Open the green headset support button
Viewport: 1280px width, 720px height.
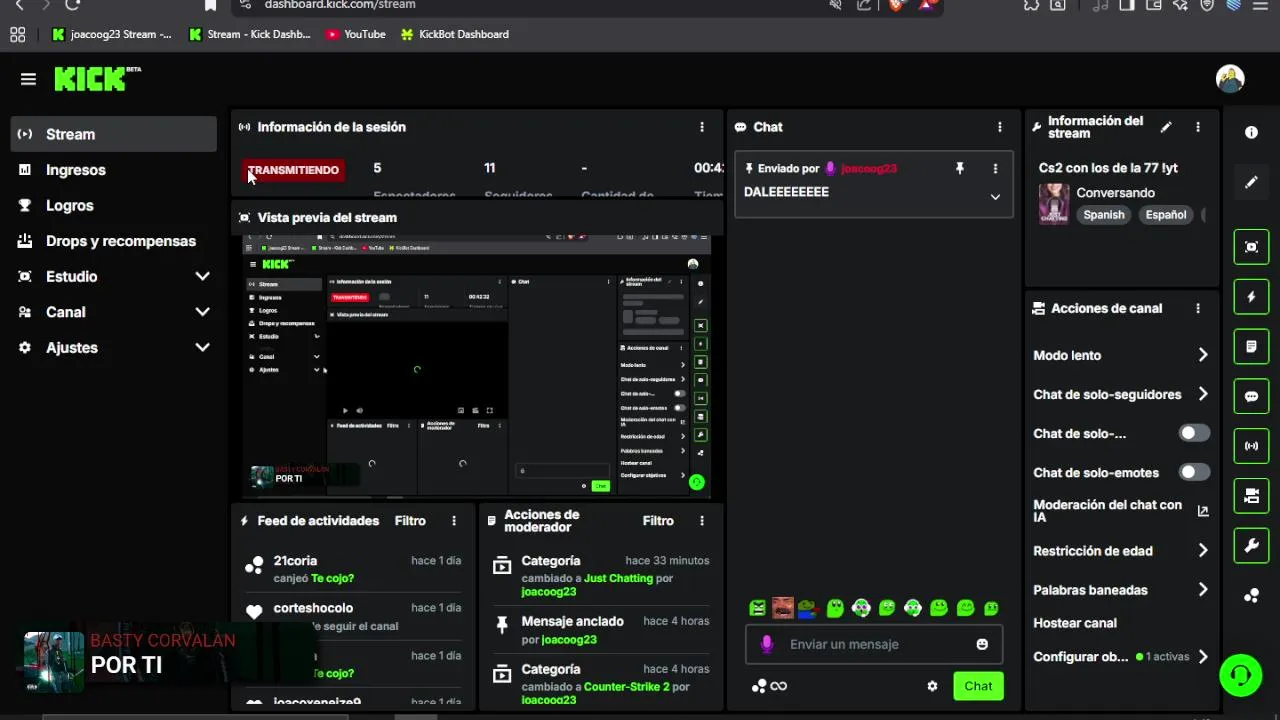1241,675
